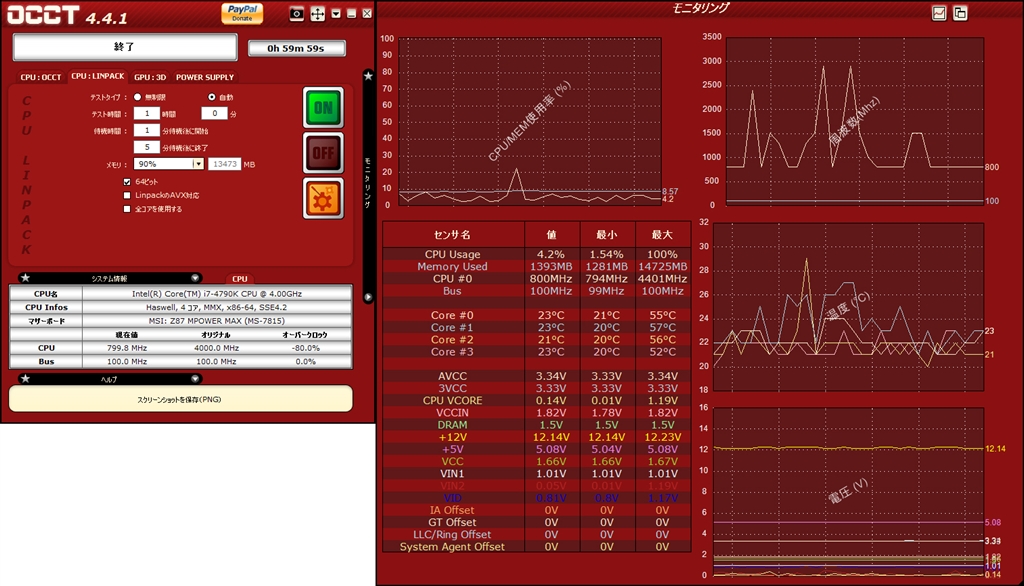Click the greyed 13473 MB memory field
Image resolution: width=1024 pixels, height=586 pixels.
tap(224, 164)
